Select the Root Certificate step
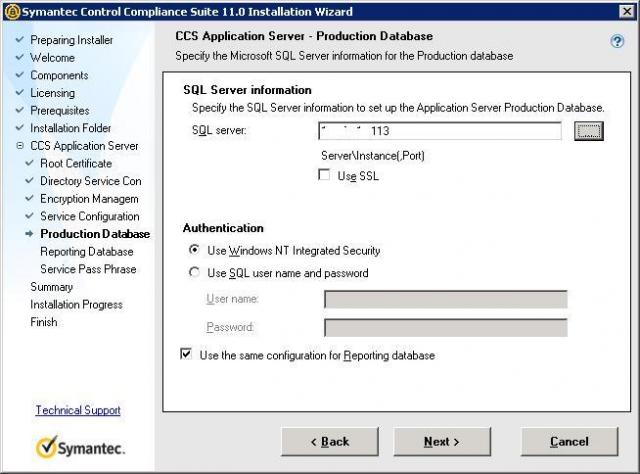The height and width of the screenshot is (474, 640). pyautogui.click(x=76, y=163)
